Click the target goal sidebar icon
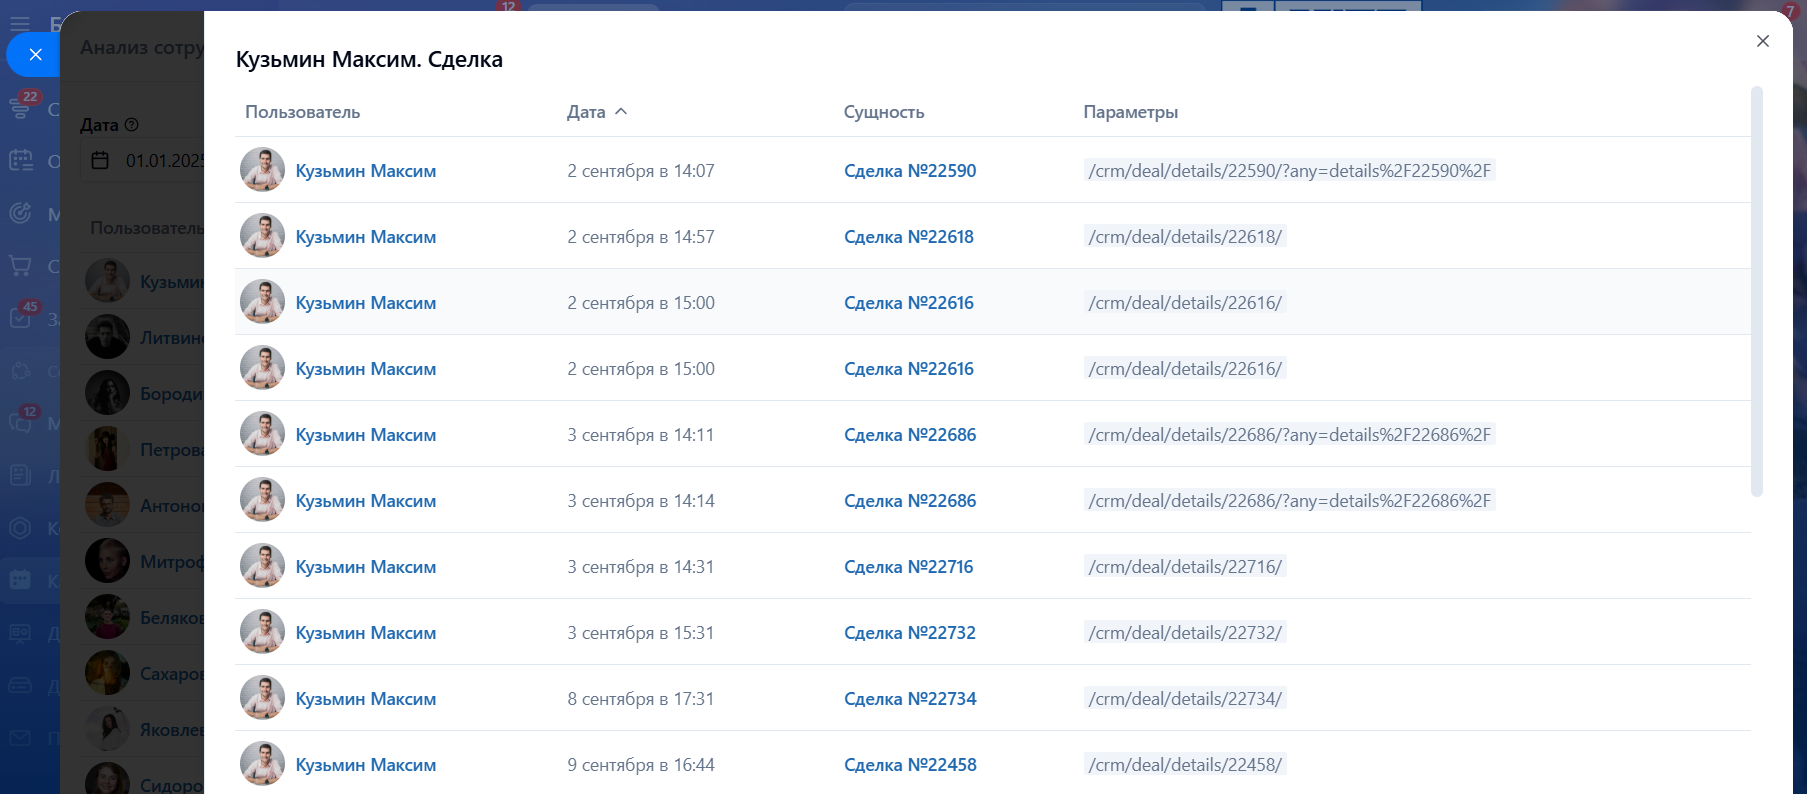 (20, 213)
